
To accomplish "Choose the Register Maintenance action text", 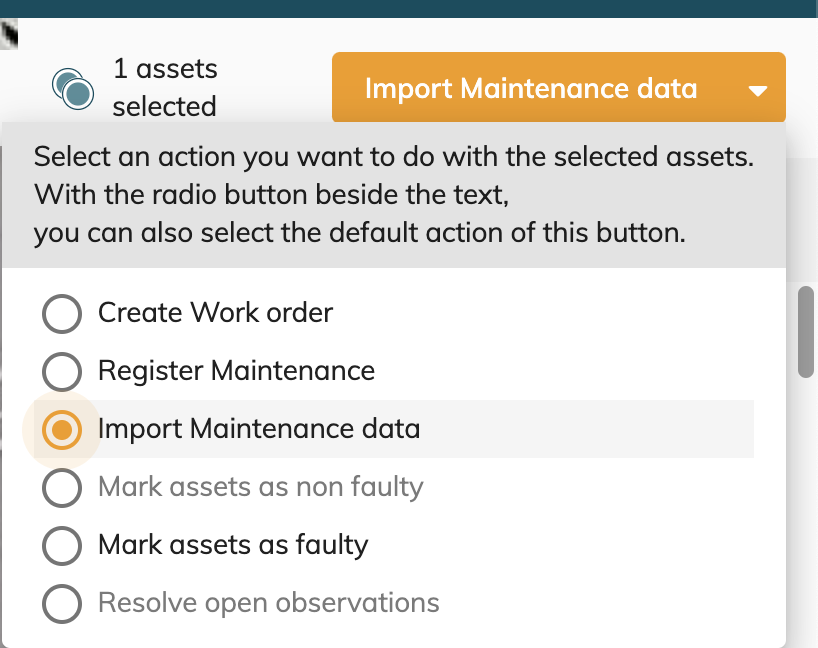I will pos(236,371).
